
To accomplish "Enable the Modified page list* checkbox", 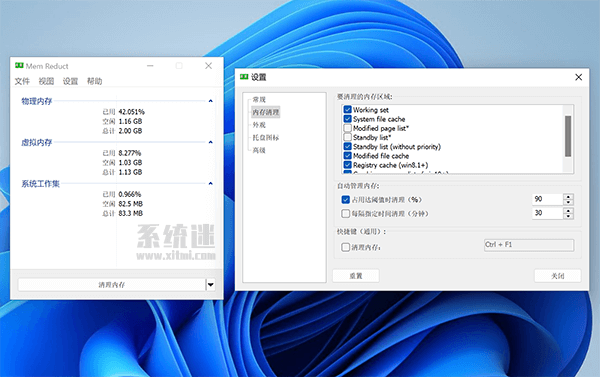I will coord(347,128).
